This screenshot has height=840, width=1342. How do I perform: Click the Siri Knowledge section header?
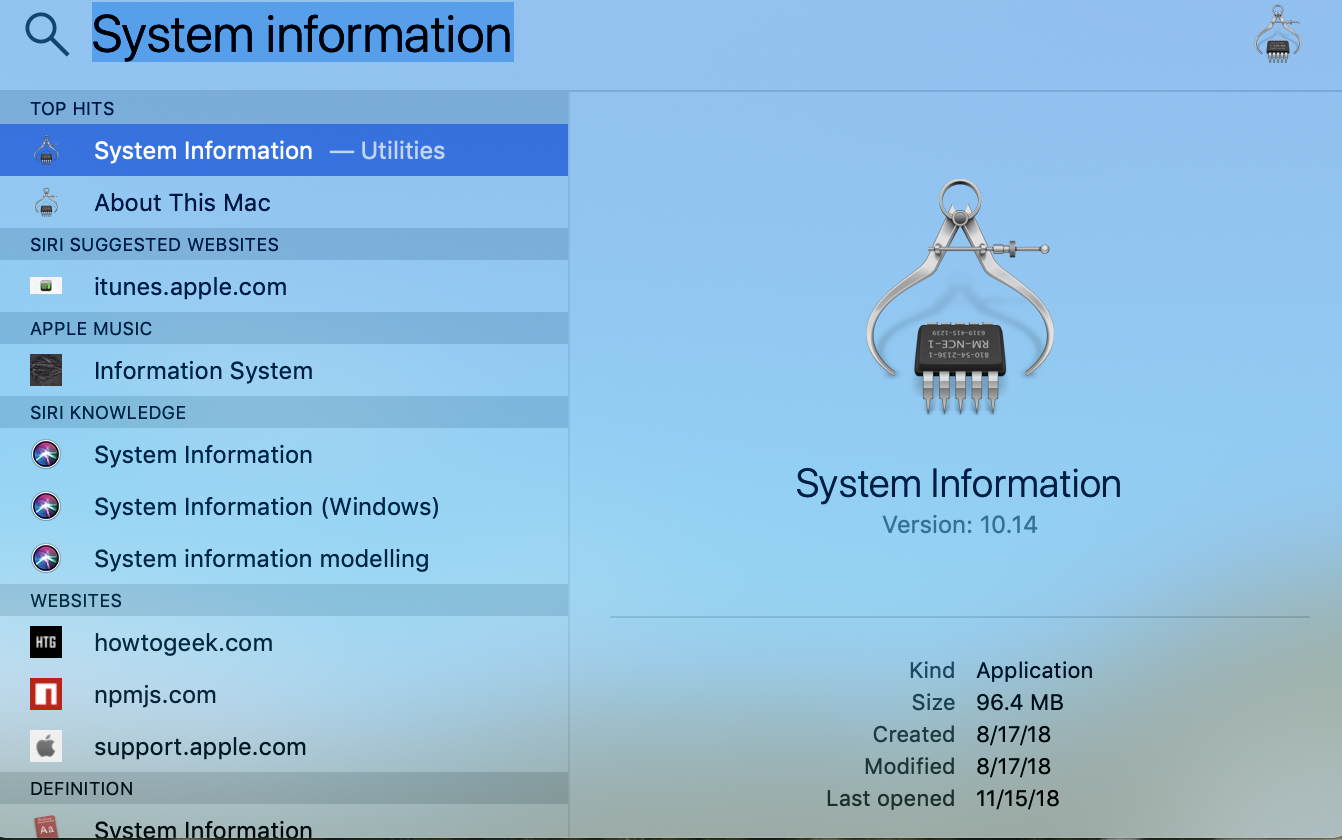(284, 412)
